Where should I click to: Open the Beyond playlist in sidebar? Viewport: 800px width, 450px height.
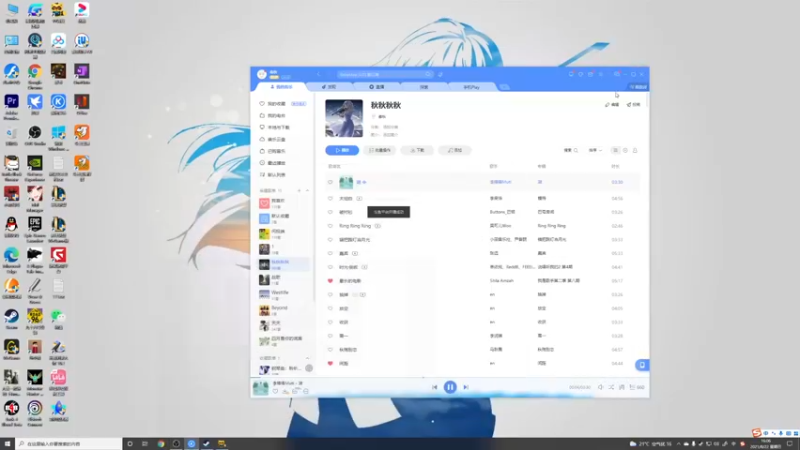[x=283, y=310]
